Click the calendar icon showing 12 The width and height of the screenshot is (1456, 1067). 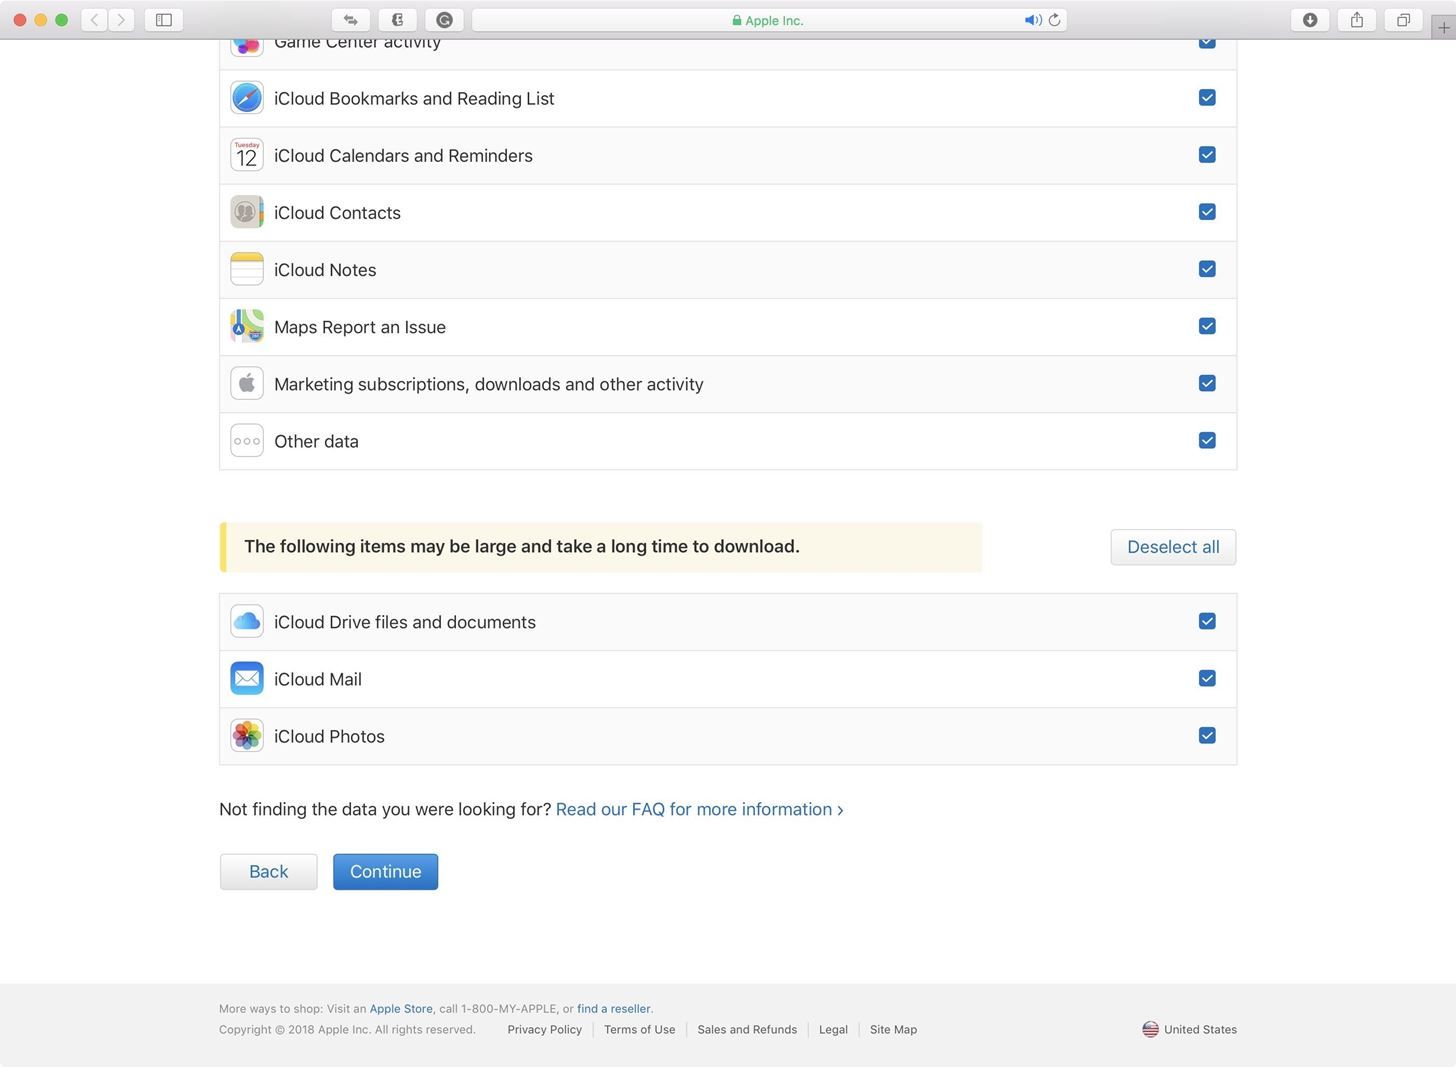pyautogui.click(x=247, y=155)
